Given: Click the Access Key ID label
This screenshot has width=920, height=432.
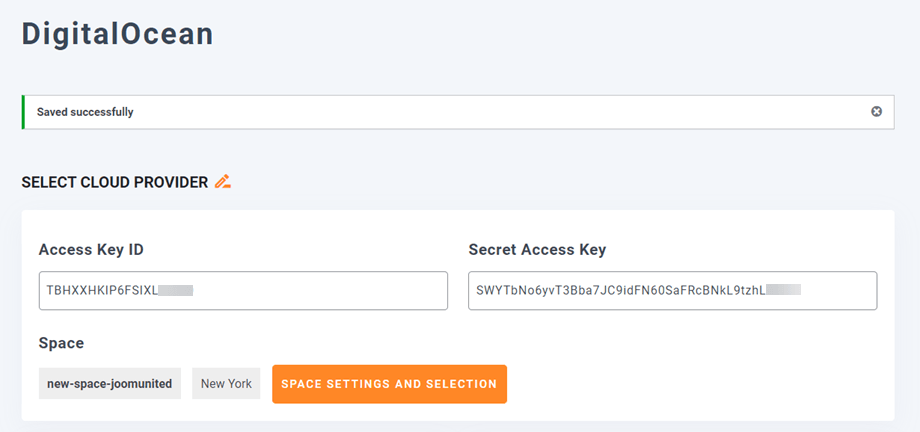Looking at the screenshot, I should click(95, 250).
